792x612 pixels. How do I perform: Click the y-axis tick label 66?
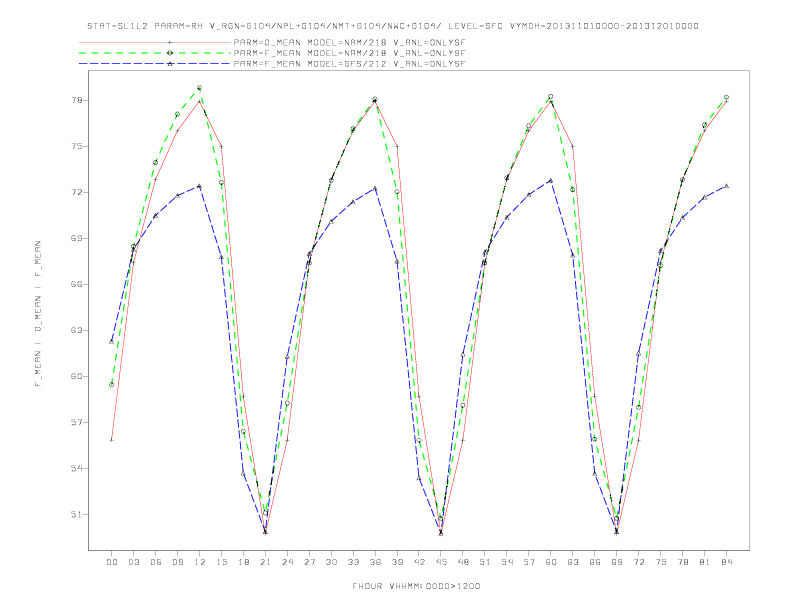click(x=77, y=284)
